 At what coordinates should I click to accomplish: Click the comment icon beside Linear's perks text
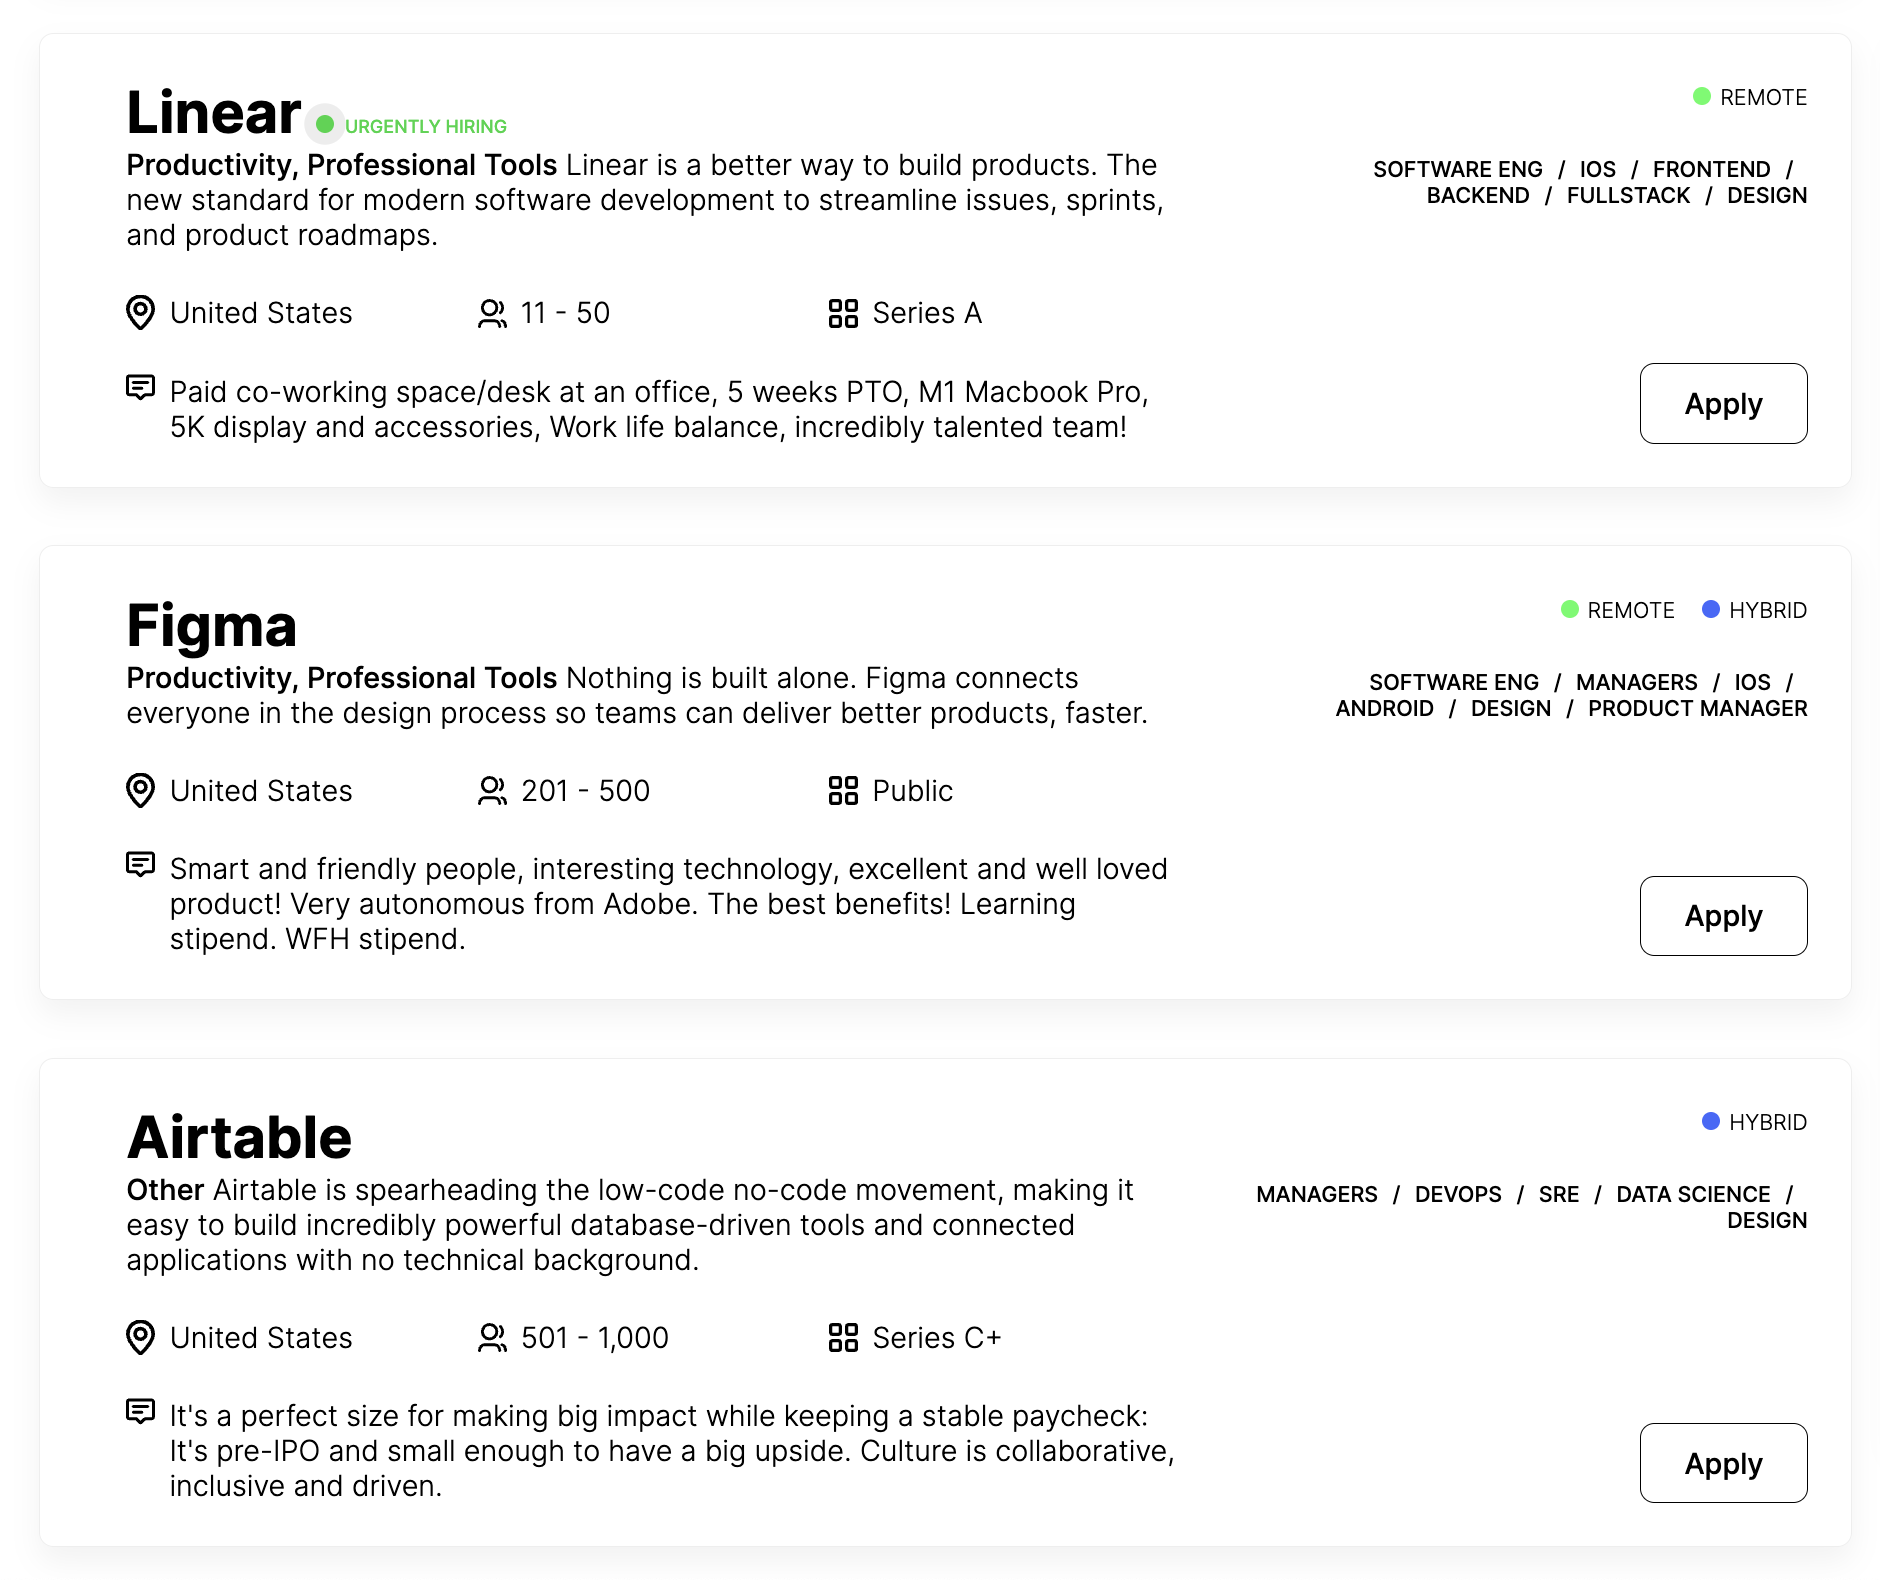[141, 387]
